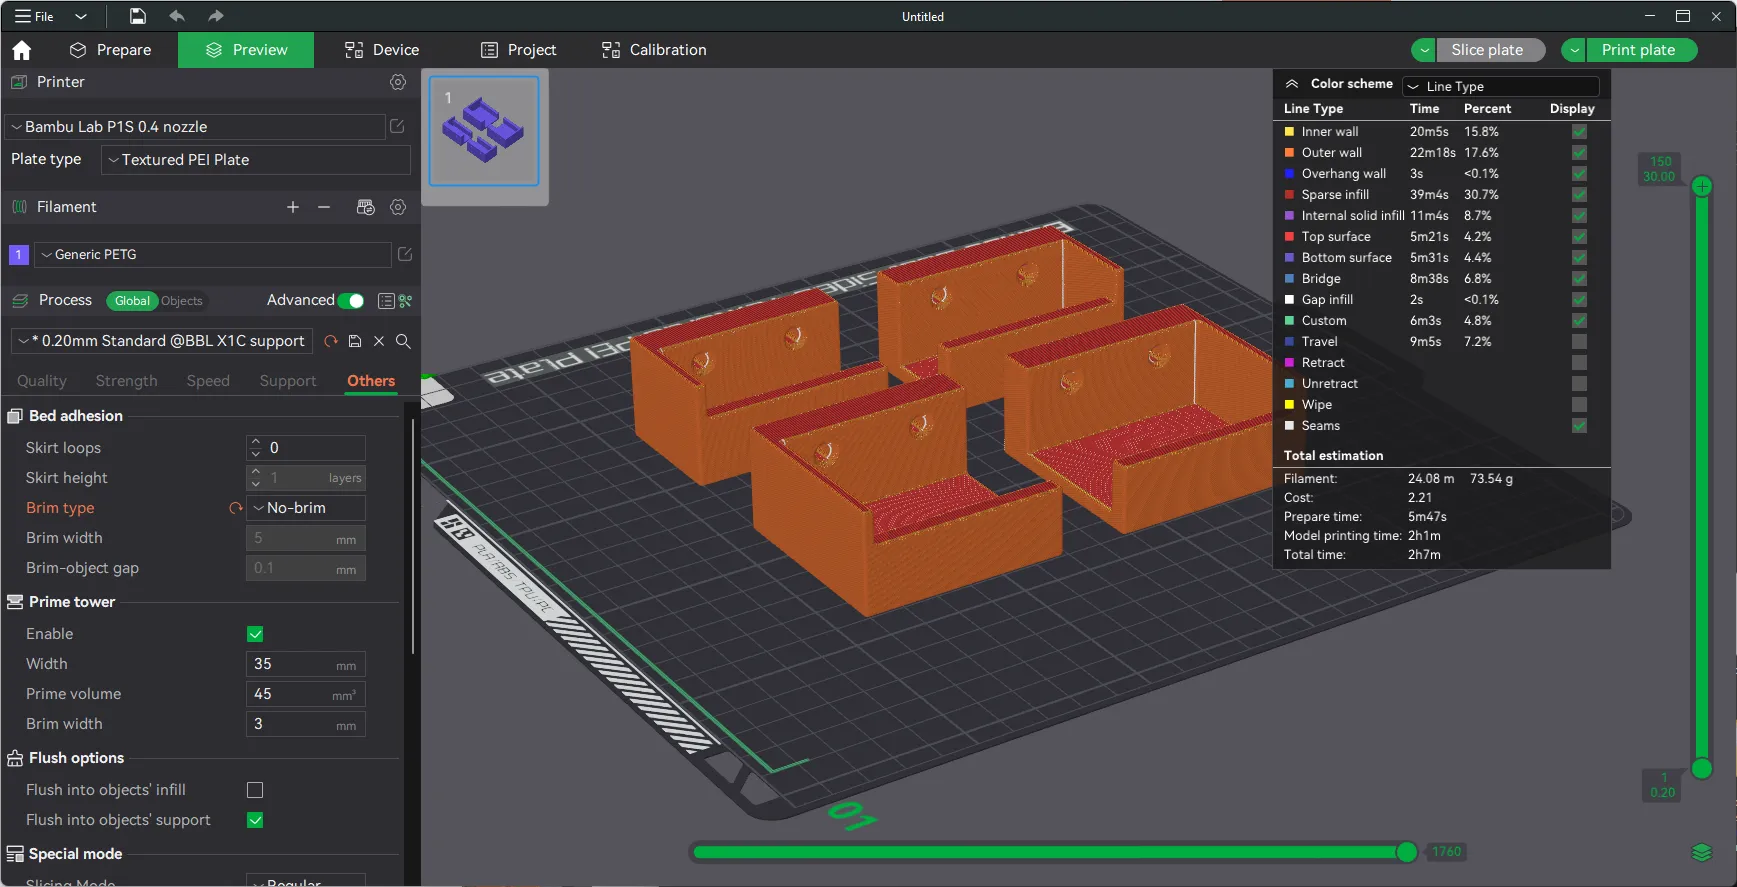Screen dimensions: 1737x887
Task: Open the Plate type dropdown
Action: click(256, 160)
